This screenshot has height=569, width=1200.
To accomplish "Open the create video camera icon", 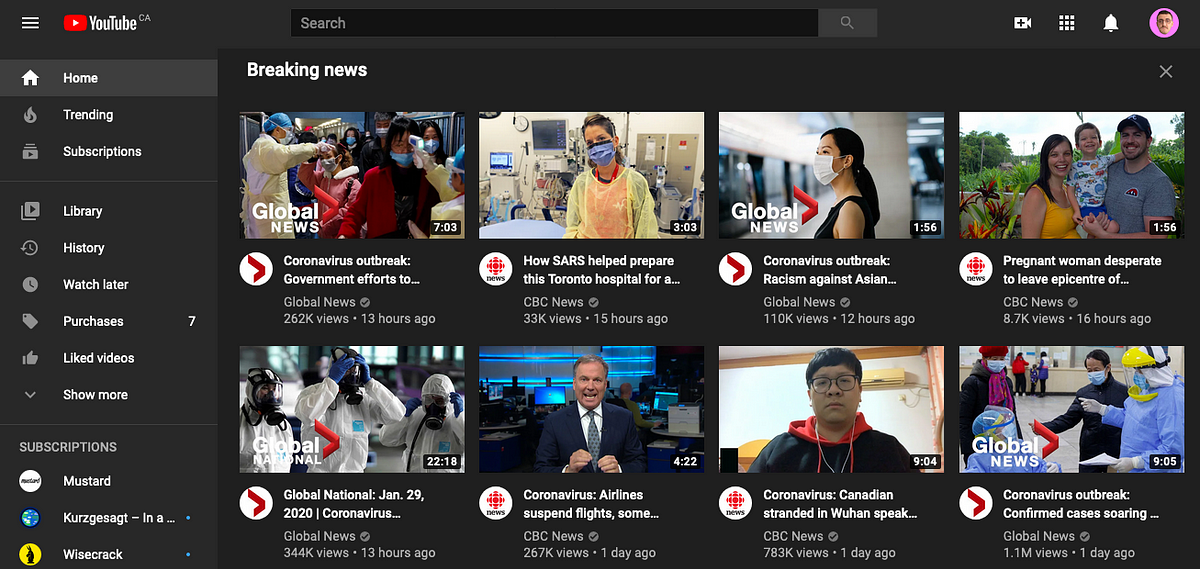I will pyautogui.click(x=1022, y=23).
